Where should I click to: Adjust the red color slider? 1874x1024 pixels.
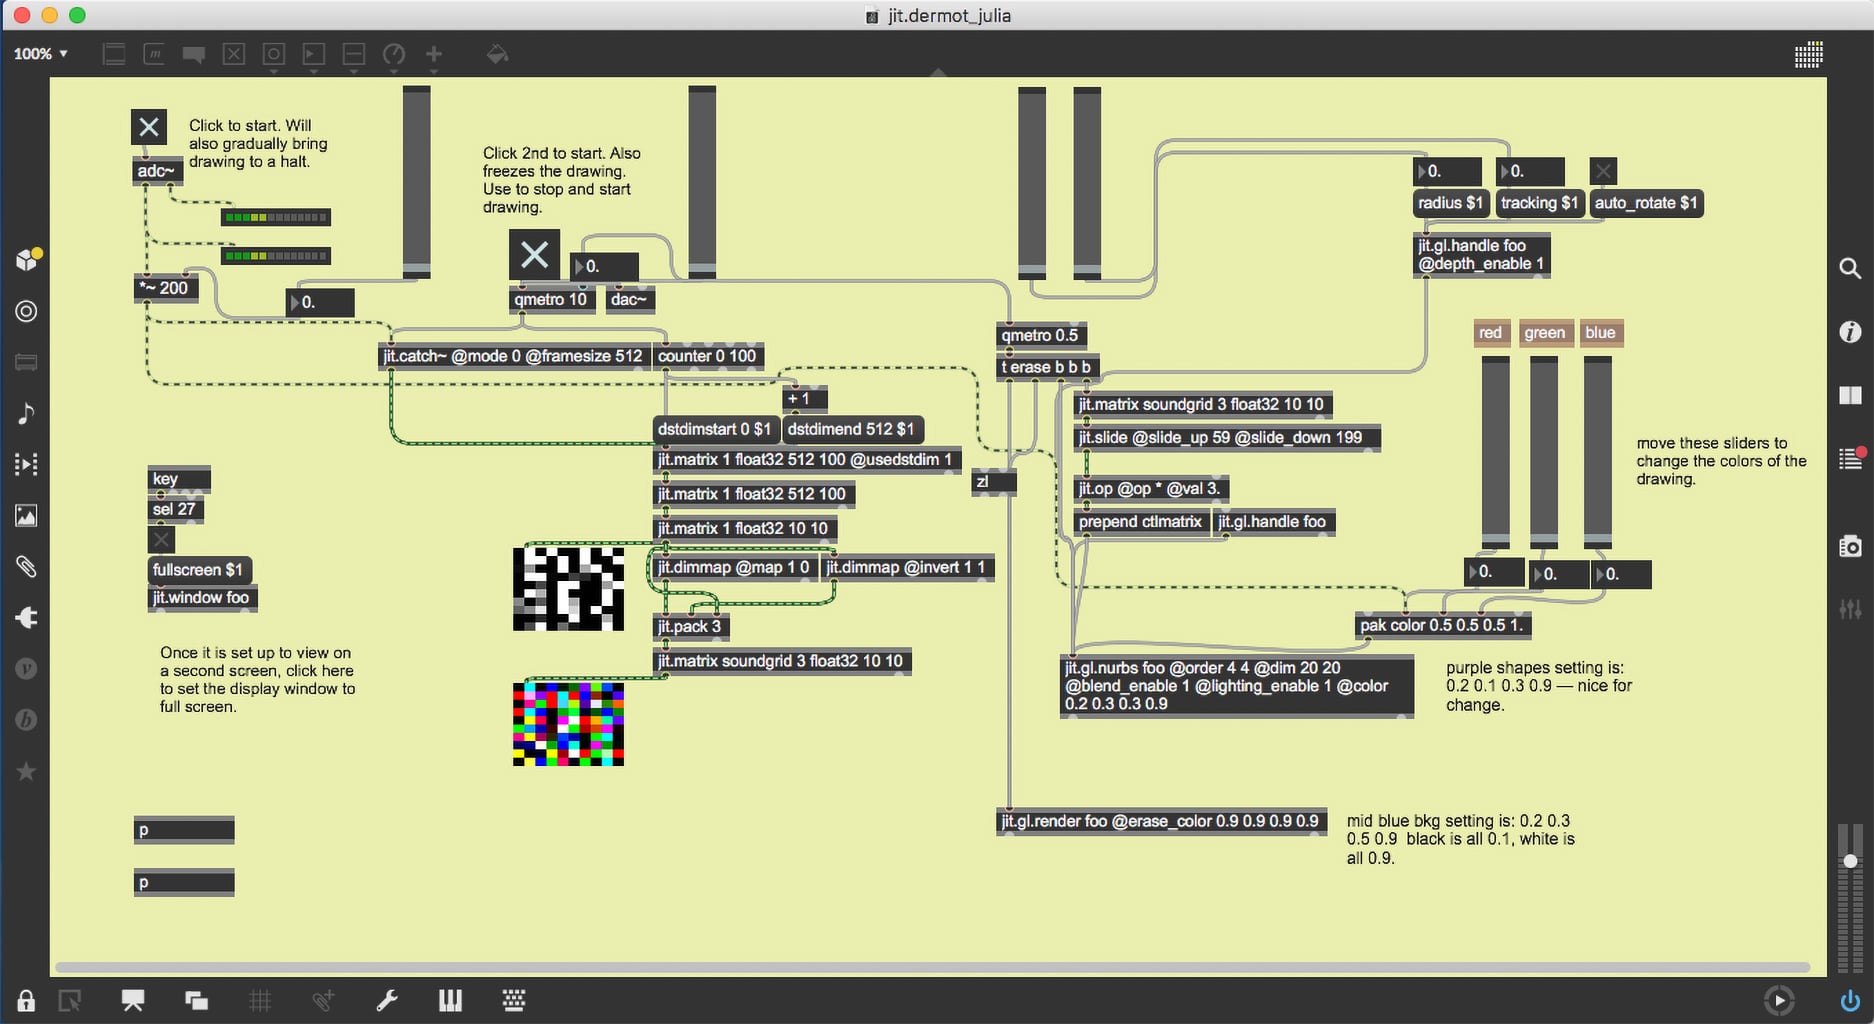click(x=1495, y=450)
